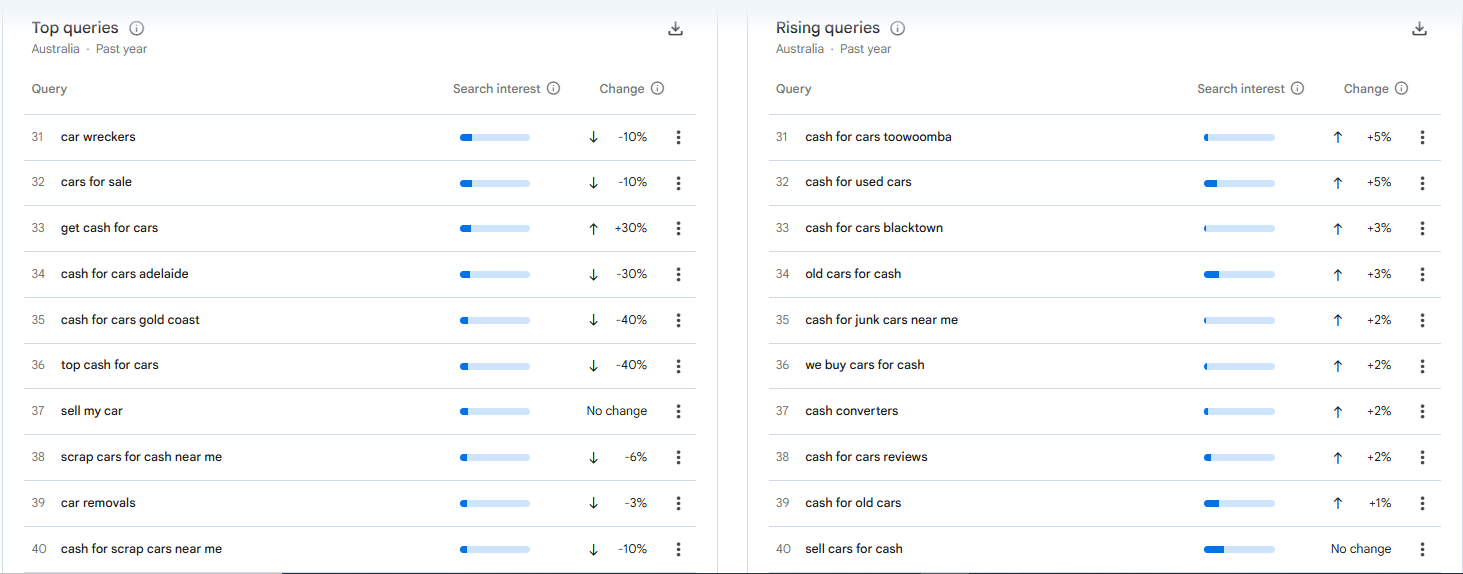The width and height of the screenshot is (1463, 574).
Task: Click the Search interest header in Rising queries
Action: click(x=1241, y=88)
